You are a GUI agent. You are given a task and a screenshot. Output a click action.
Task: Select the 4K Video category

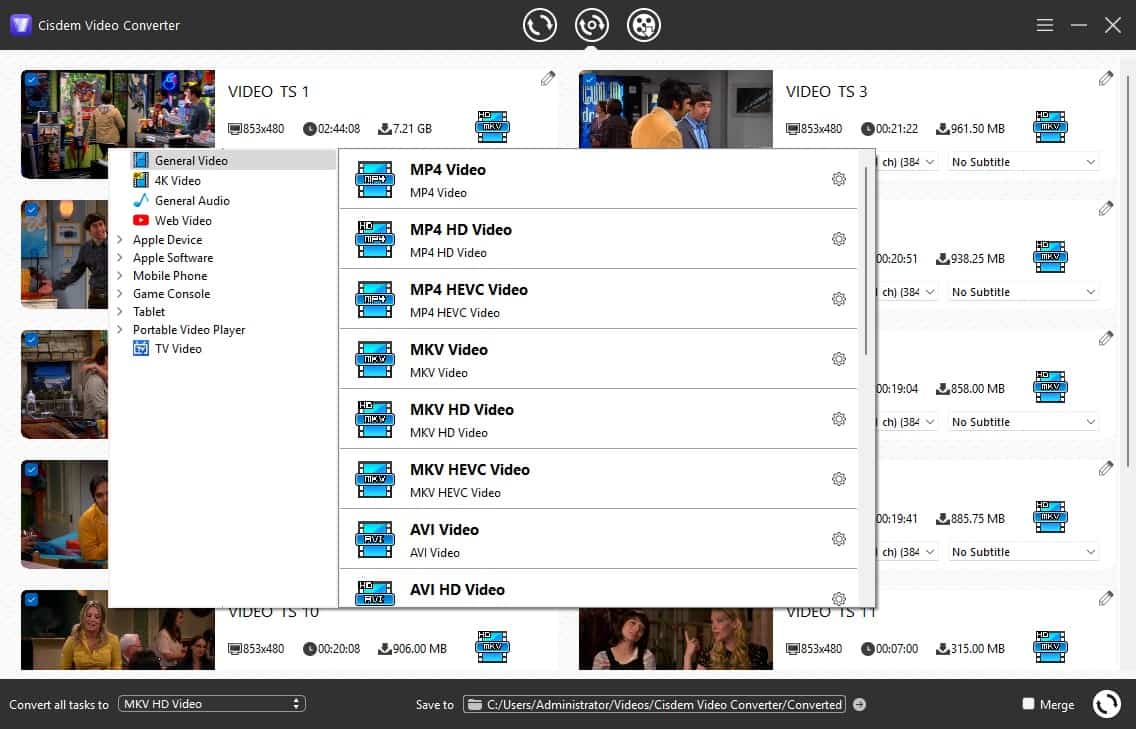177,180
